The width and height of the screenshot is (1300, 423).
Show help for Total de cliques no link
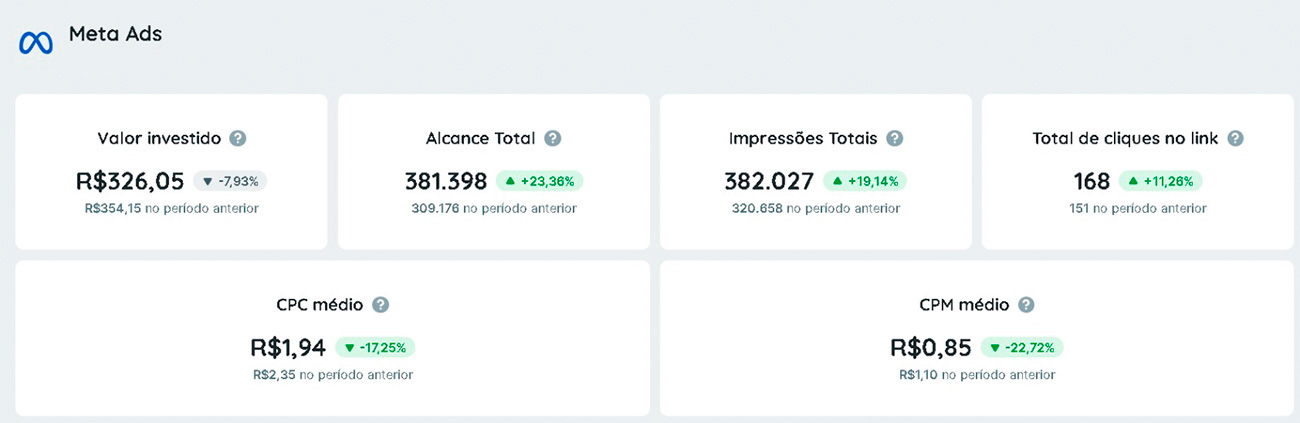pyautogui.click(x=1236, y=138)
